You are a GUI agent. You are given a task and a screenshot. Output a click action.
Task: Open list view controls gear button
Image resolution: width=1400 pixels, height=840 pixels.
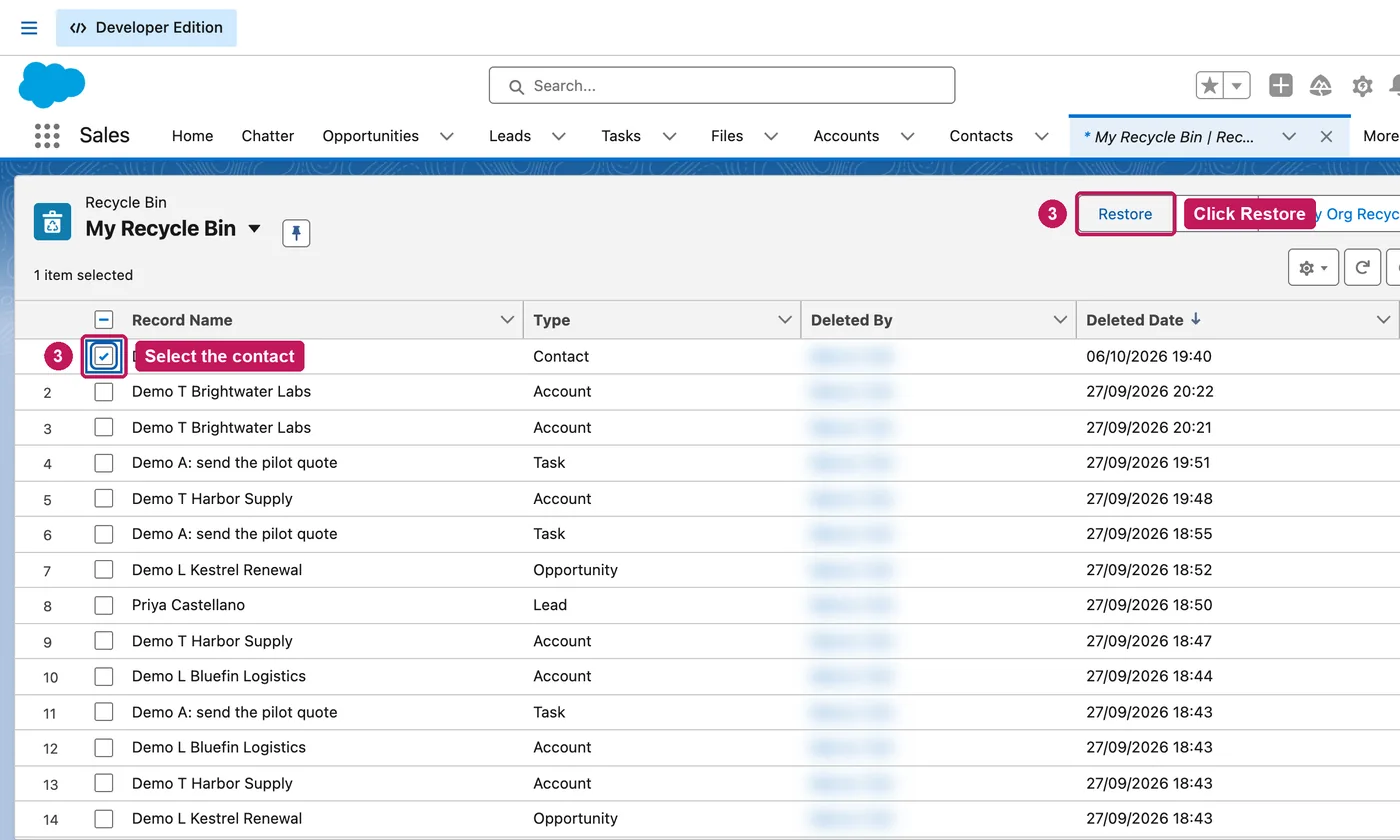(x=1313, y=268)
